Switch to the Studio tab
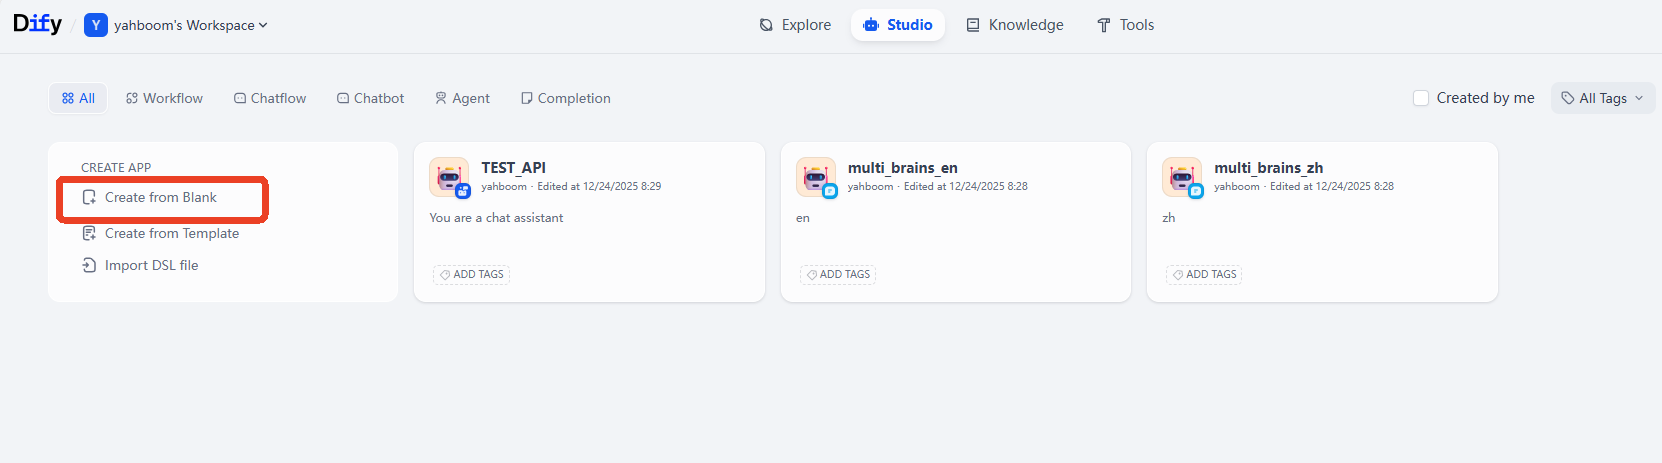 tap(898, 25)
